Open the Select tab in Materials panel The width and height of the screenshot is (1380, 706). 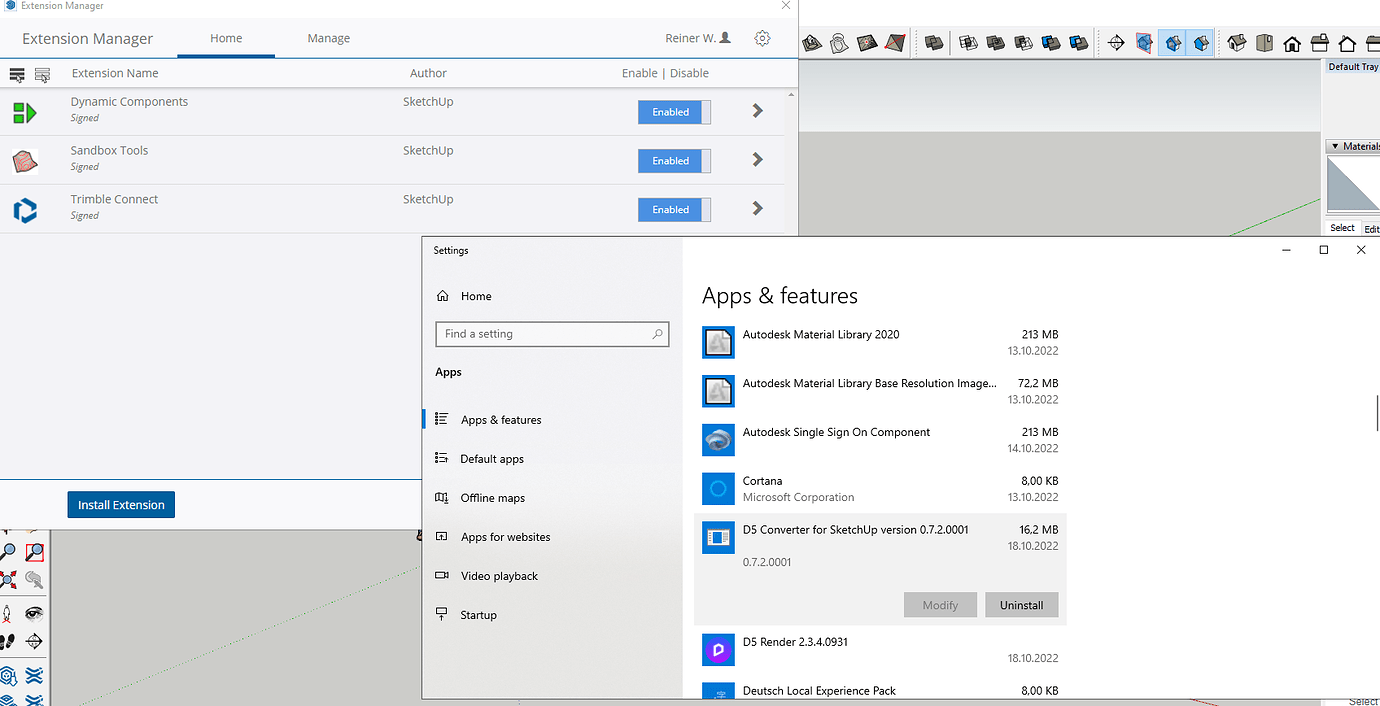tap(1342, 228)
